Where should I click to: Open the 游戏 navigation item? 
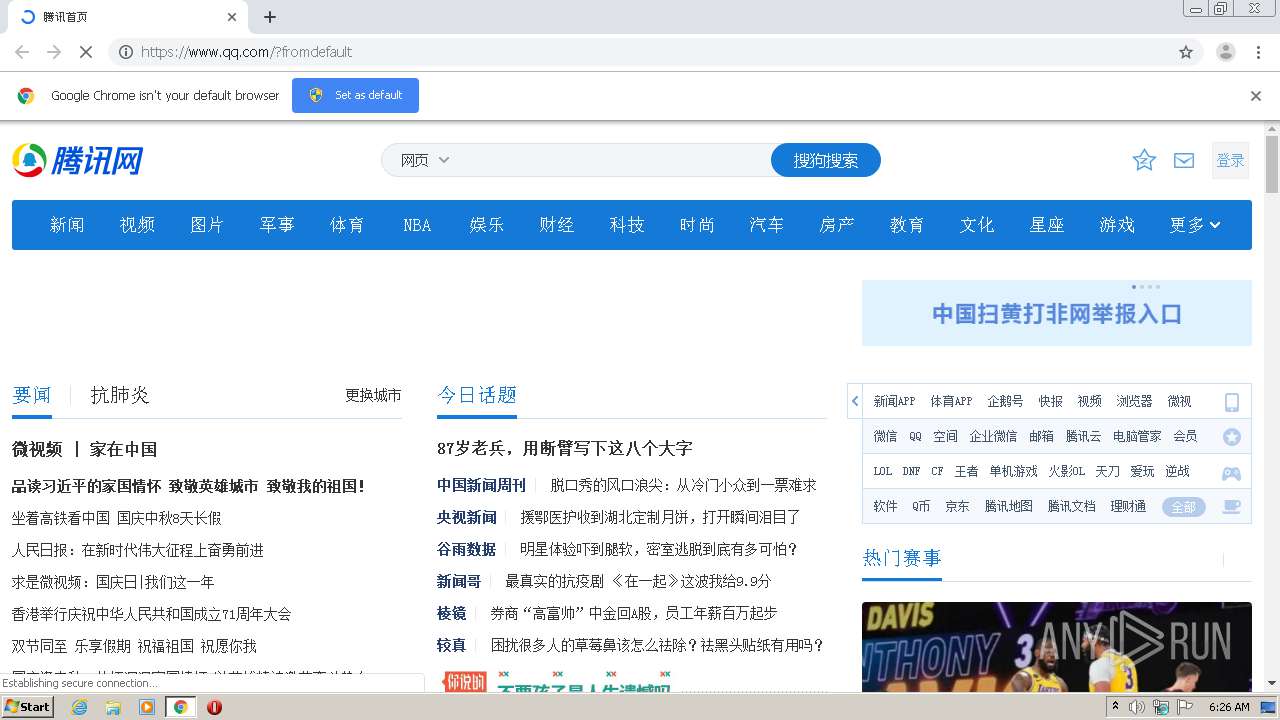click(1117, 225)
